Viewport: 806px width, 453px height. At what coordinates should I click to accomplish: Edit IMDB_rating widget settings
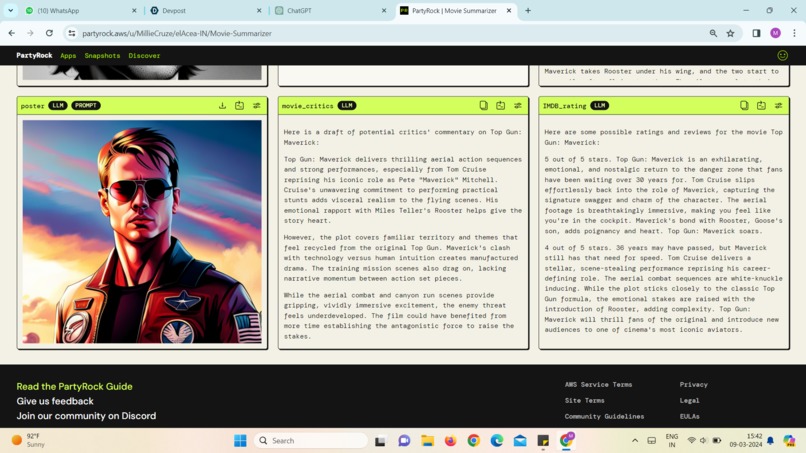778,105
